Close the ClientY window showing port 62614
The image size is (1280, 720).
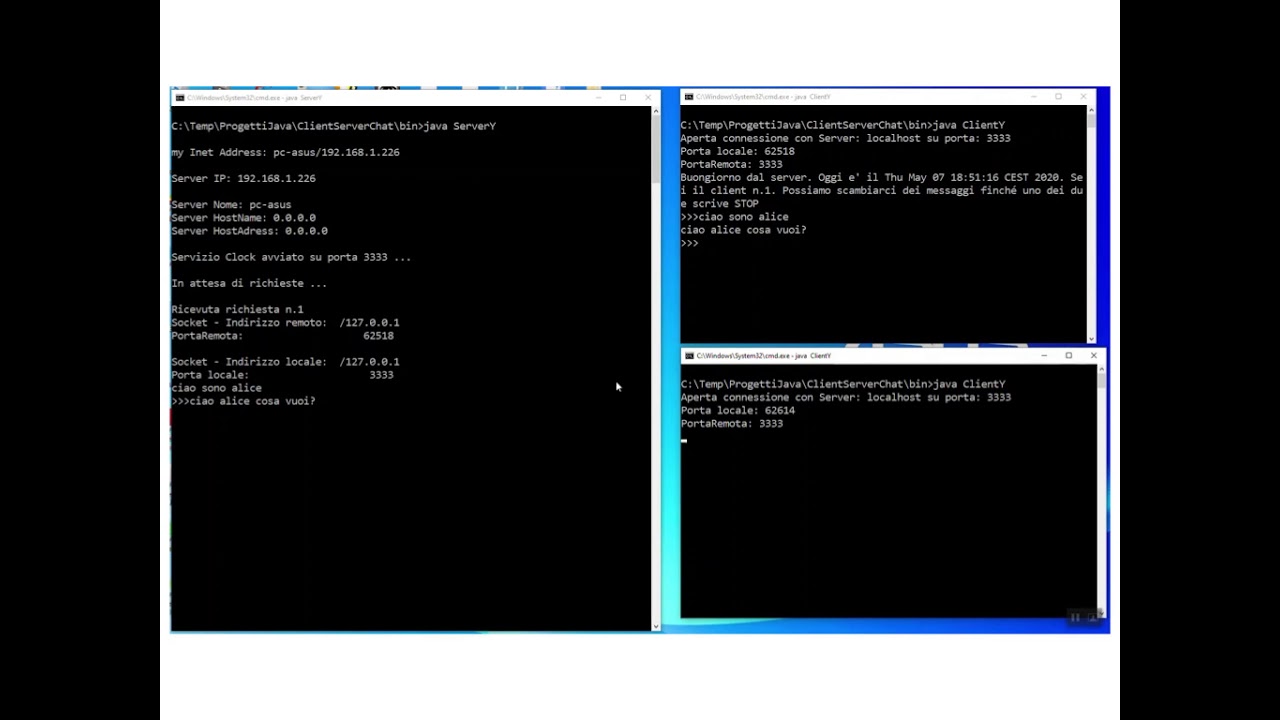[1093, 356]
